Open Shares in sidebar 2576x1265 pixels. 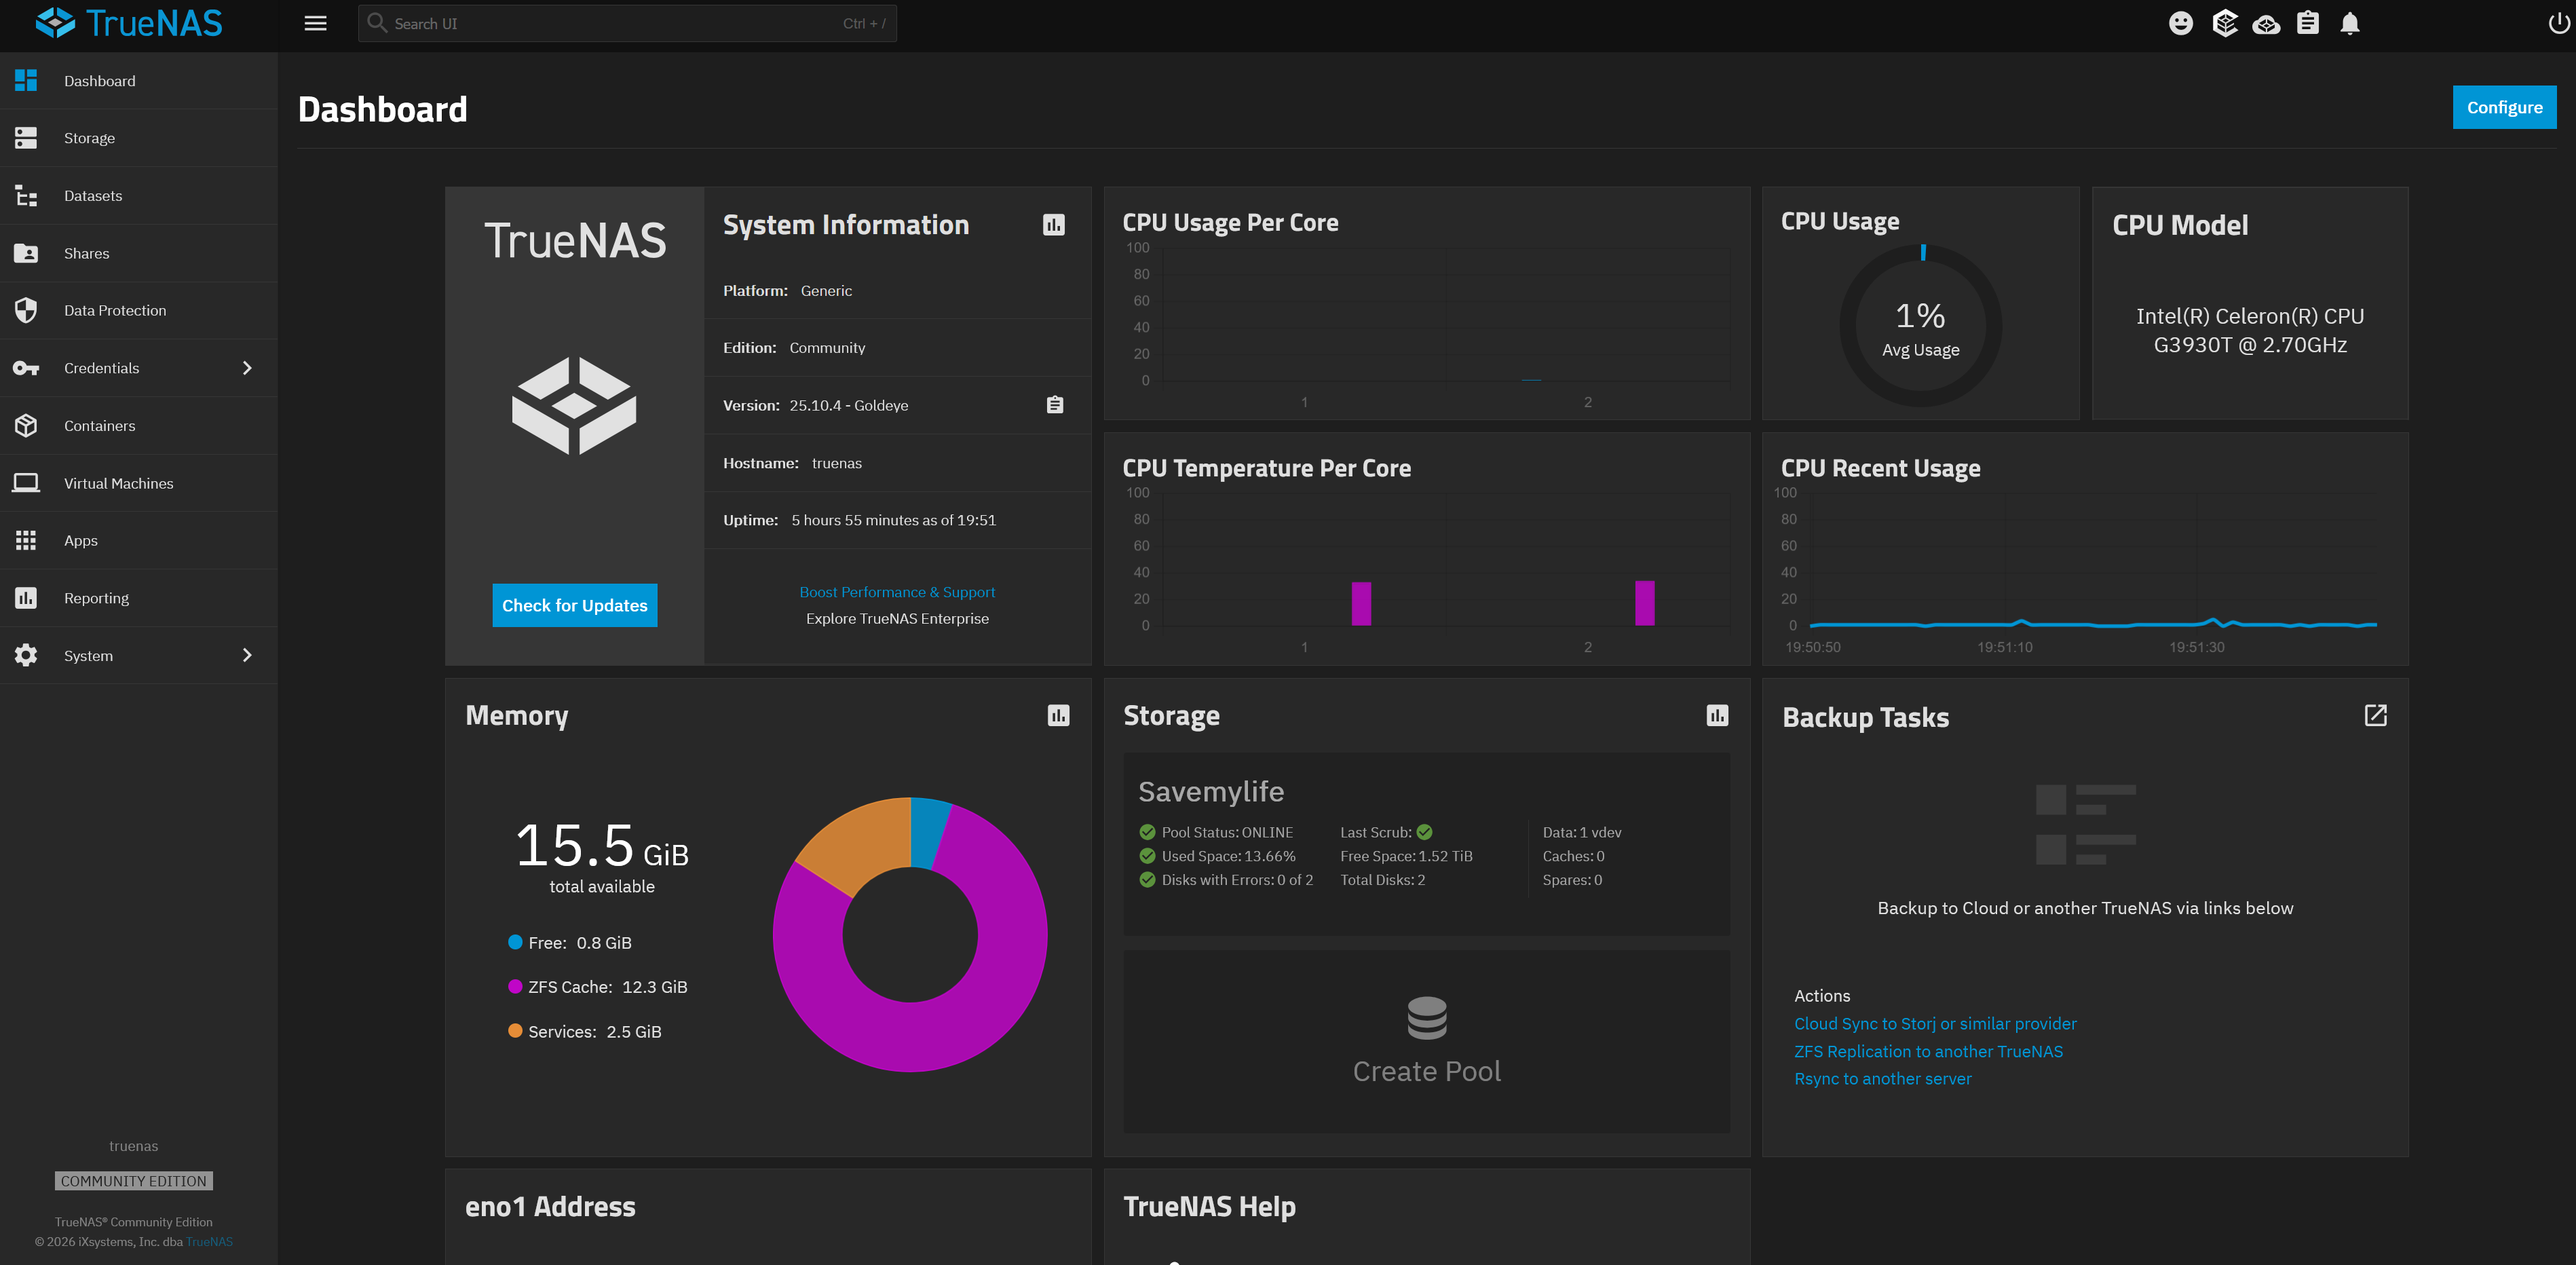139,253
